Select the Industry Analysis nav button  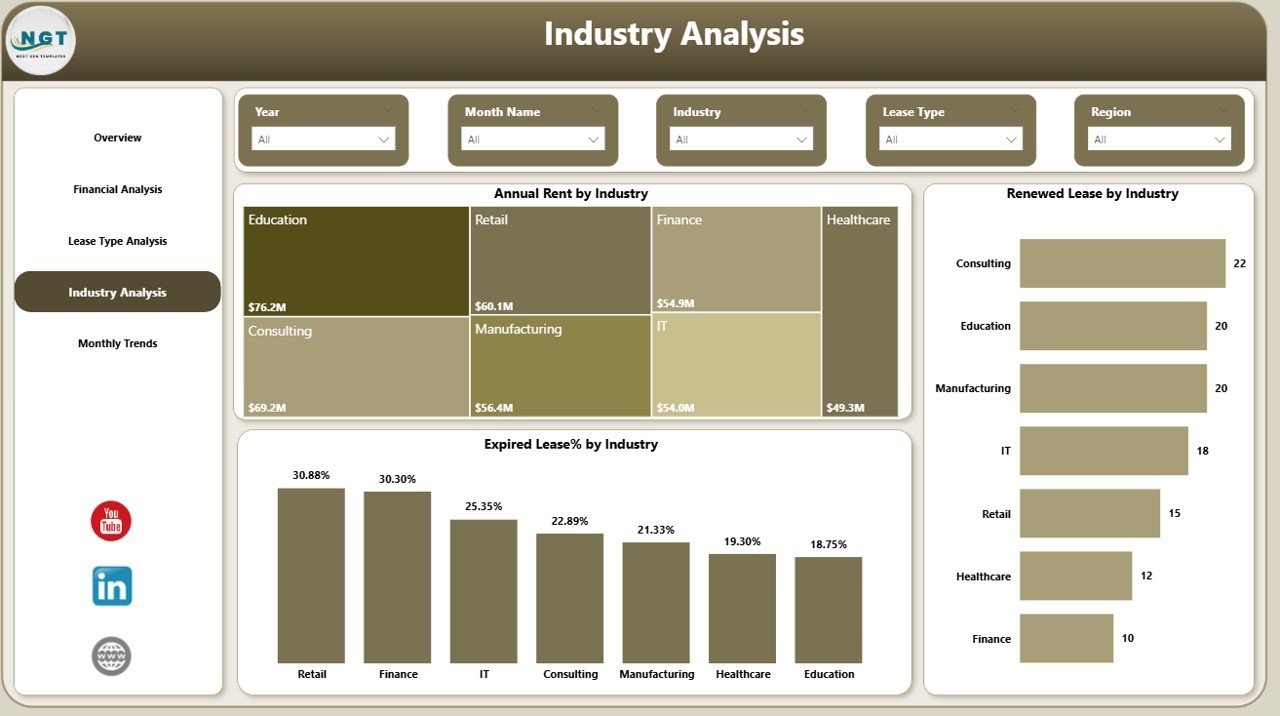[x=118, y=292]
